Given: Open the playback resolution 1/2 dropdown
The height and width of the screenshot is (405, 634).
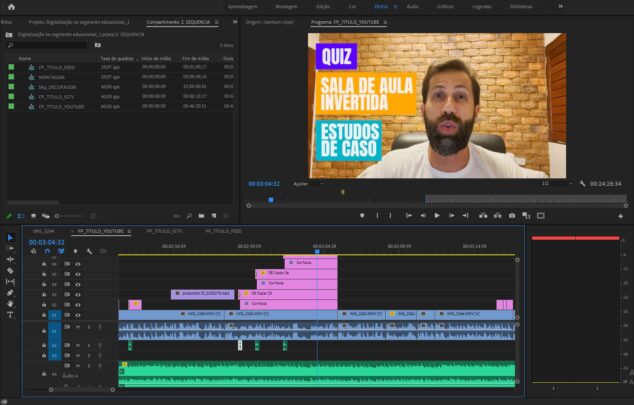Looking at the screenshot, I should coord(550,184).
